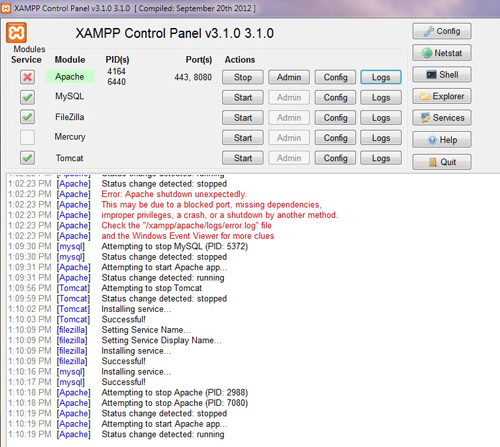
Task: Click the XAMPP title bar icon
Action: (x=6, y=8)
